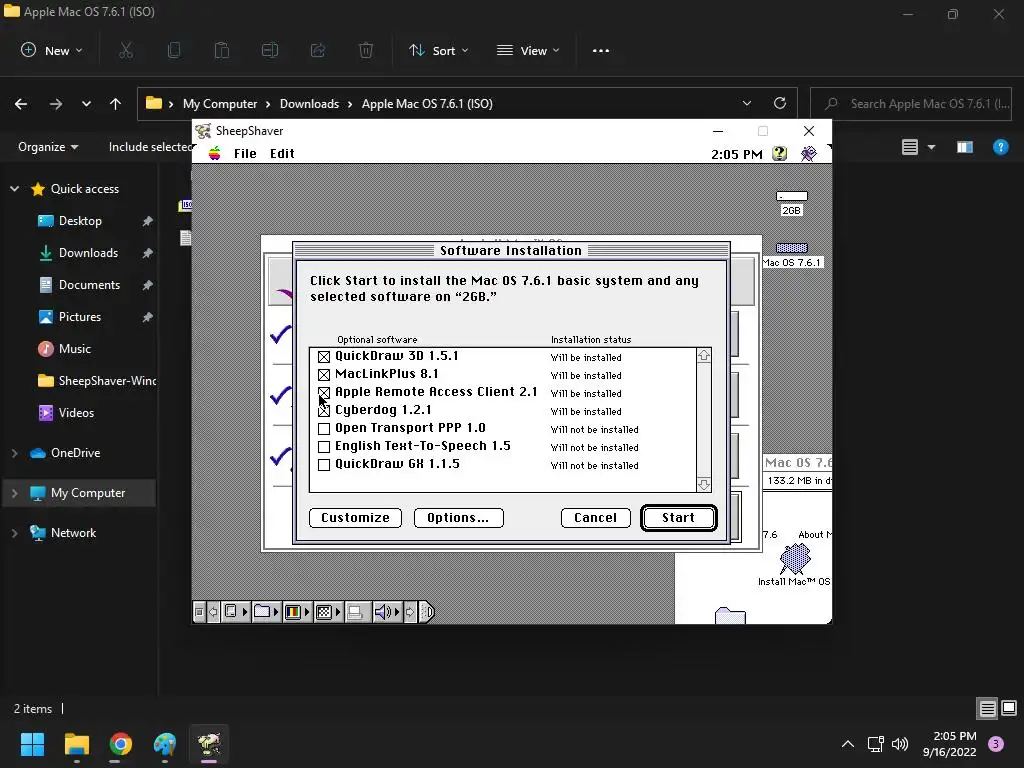1024x768 pixels.
Task: Select My Computer in navigation pane
Action: 80,493
